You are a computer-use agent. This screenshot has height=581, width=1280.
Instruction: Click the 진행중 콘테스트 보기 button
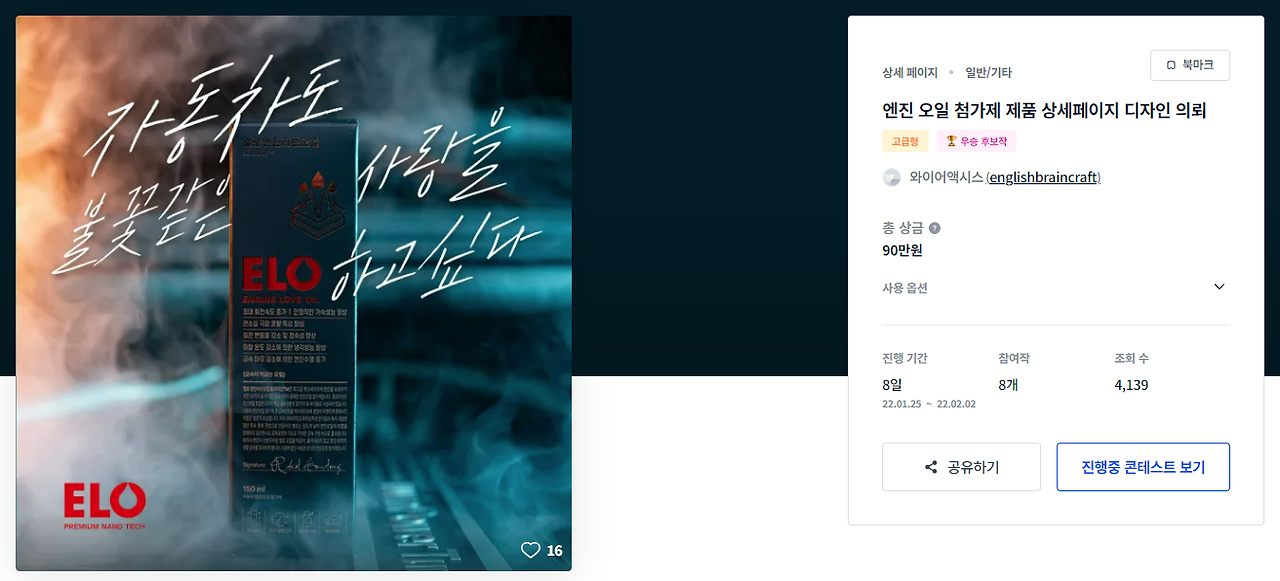tap(1143, 467)
